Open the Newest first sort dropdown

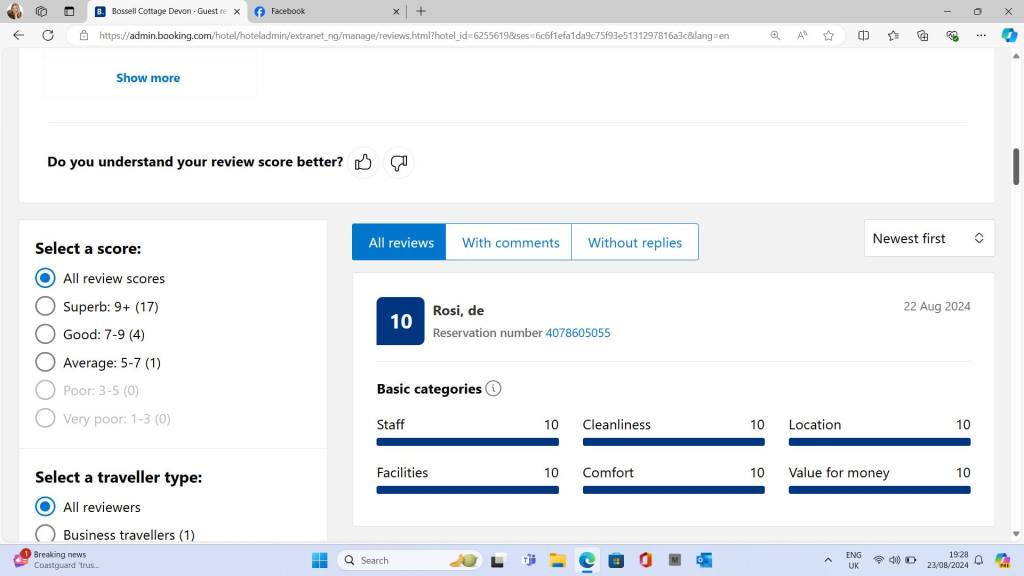928,238
